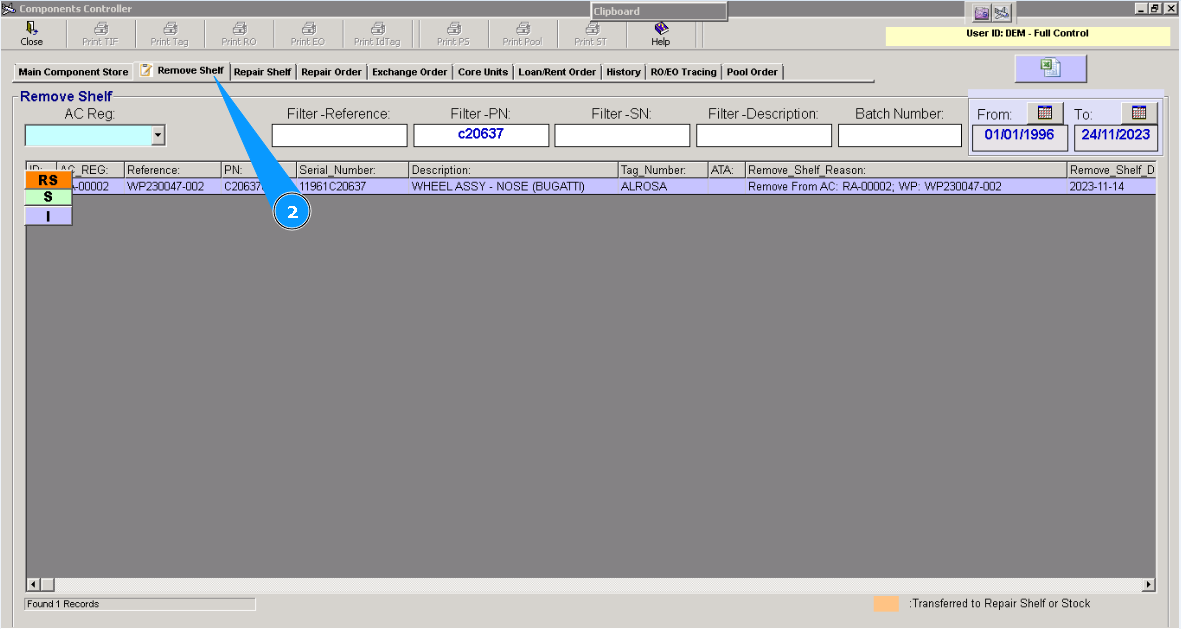The image size is (1181, 630).
Task: Click the purple I button
Action: (48, 216)
